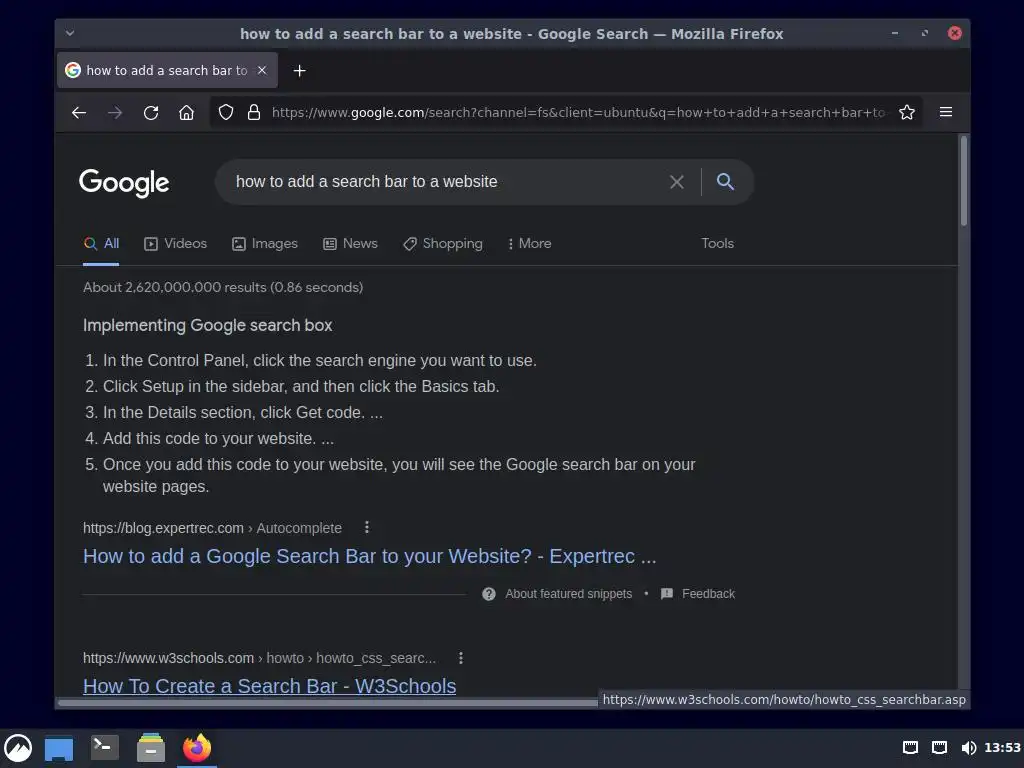Reload the current page

tap(151, 112)
